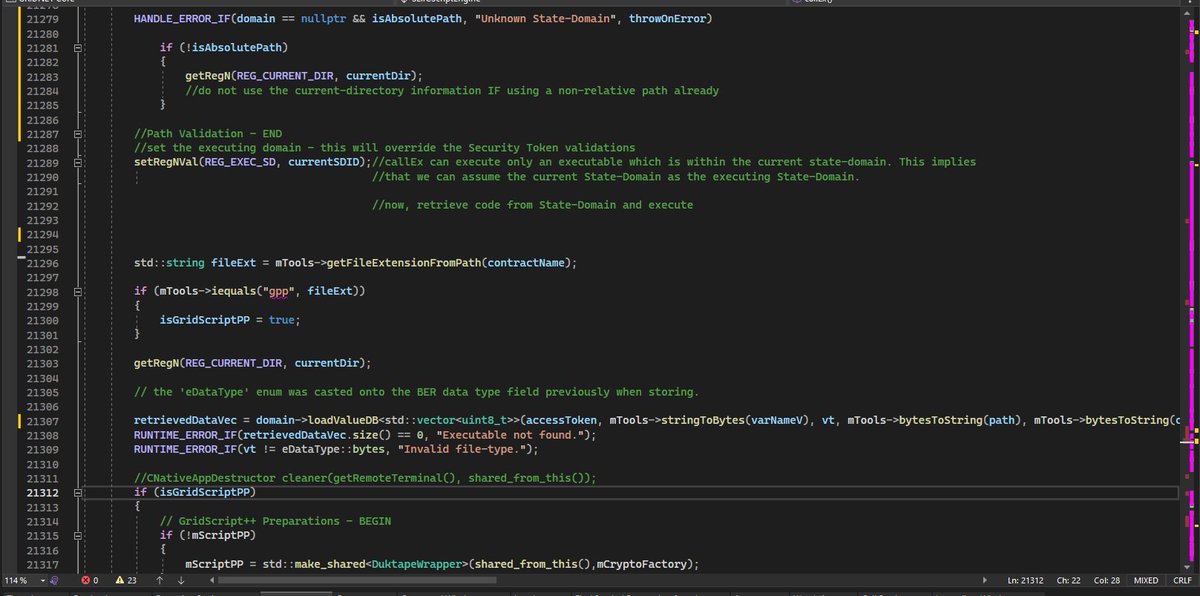1200x596 pixels.
Task: Collapse the iequals if-block at line 21298
Action: click(x=79, y=292)
